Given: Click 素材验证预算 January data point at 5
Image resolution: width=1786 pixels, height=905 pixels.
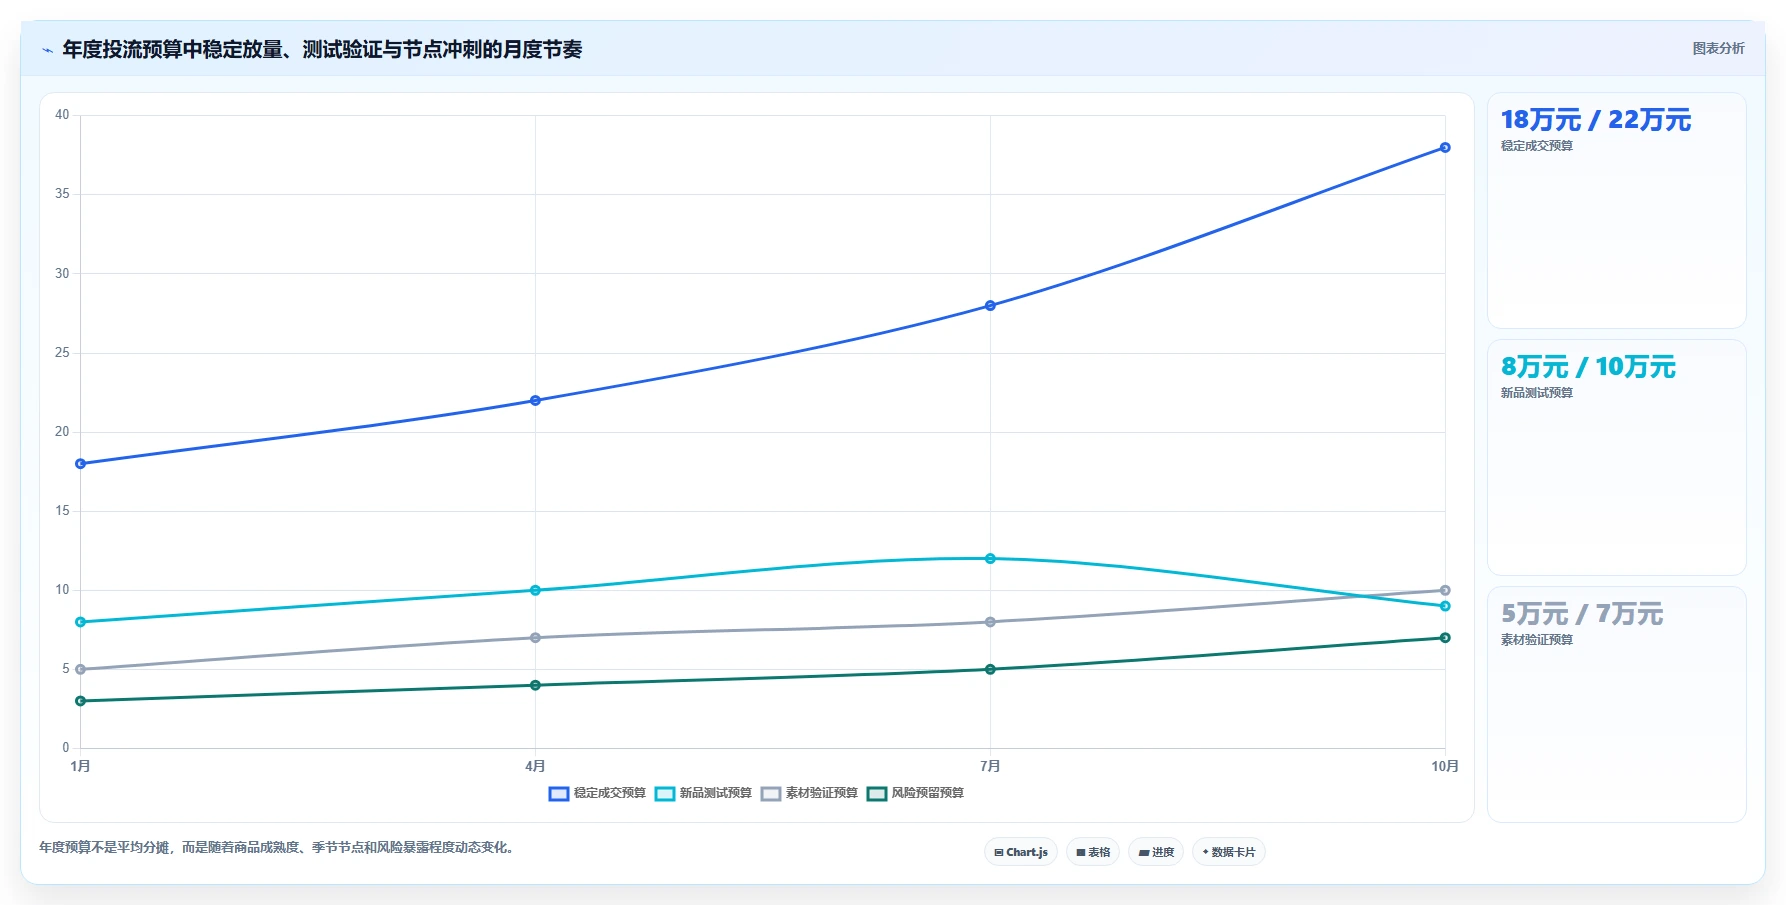Looking at the screenshot, I should click(x=81, y=670).
